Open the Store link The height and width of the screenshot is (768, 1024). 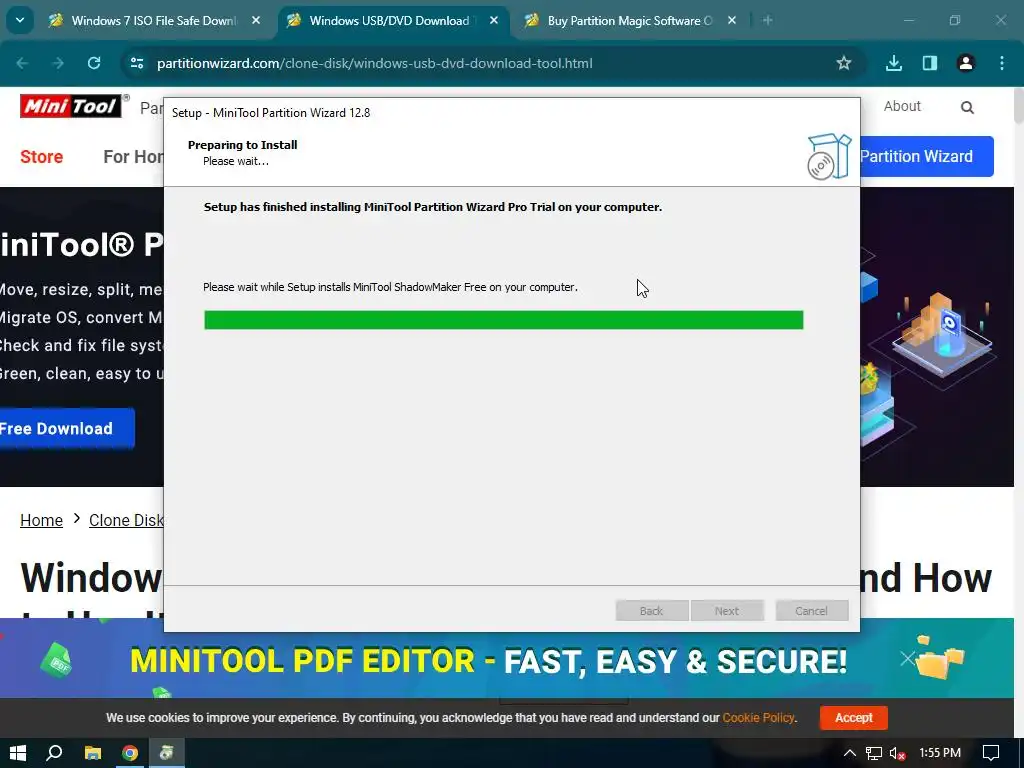pyautogui.click(x=41, y=157)
